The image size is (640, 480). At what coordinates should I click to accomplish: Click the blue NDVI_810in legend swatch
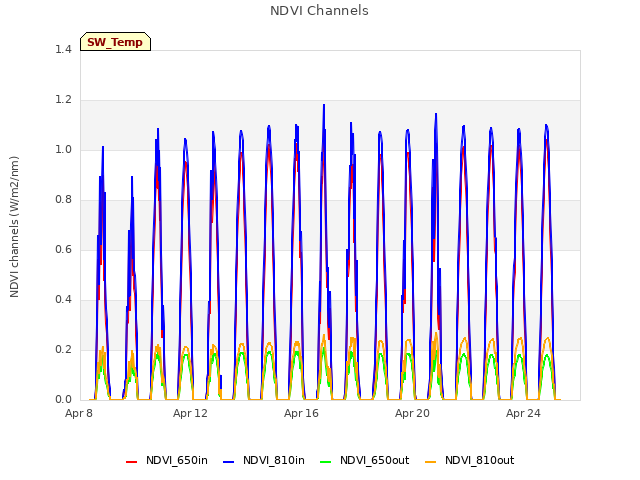point(229,462)
